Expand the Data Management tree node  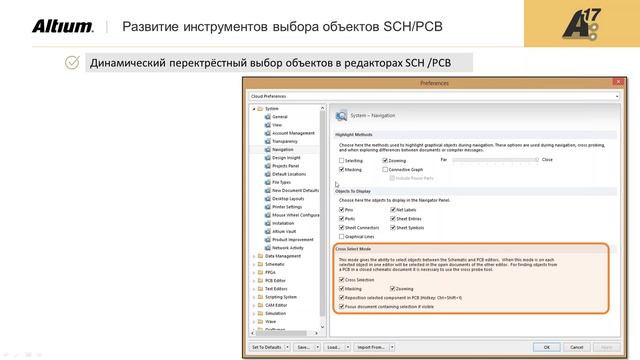(254, 256)
